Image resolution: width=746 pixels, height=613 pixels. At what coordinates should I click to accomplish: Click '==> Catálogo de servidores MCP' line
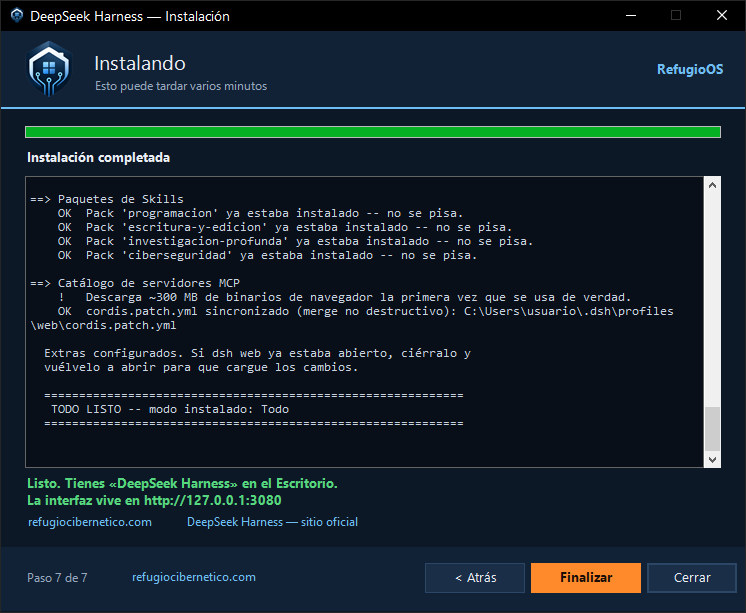(x=135, y=283)
